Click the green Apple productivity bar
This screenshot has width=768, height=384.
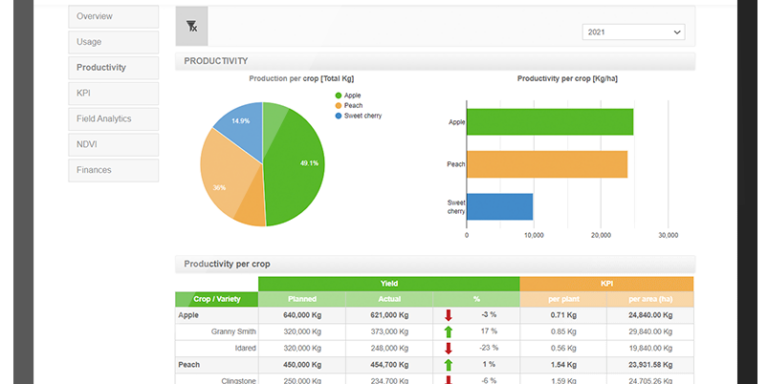pyautogui.click(x=550, y=122)
